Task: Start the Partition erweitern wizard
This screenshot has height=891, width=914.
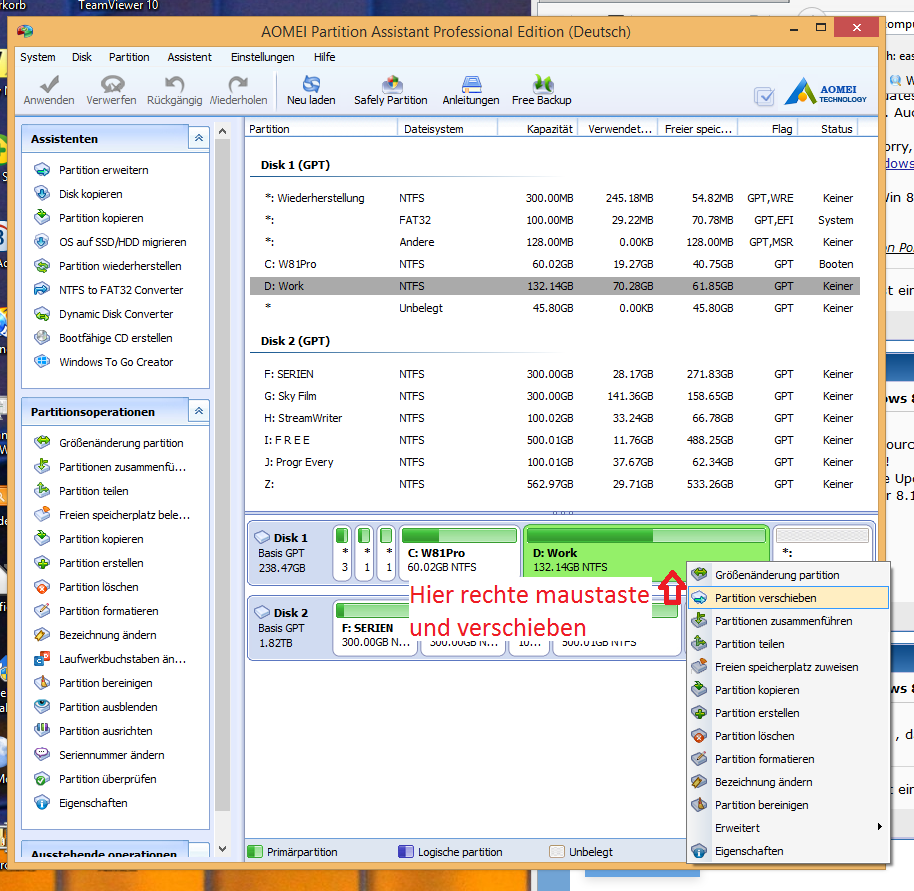Action: (104, 170)
